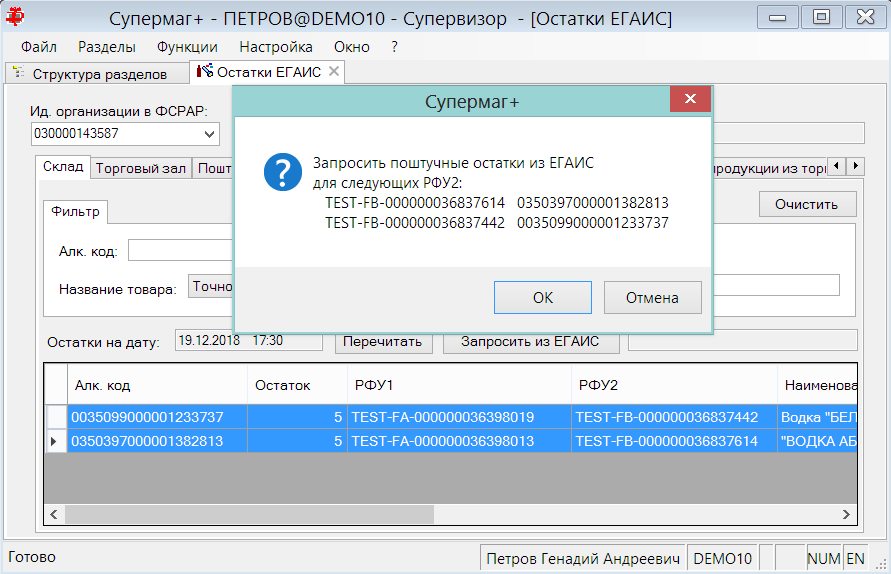Screen dimensions: 891x574
Task: Click the table scrollbar left arrow
Action: 54,514
